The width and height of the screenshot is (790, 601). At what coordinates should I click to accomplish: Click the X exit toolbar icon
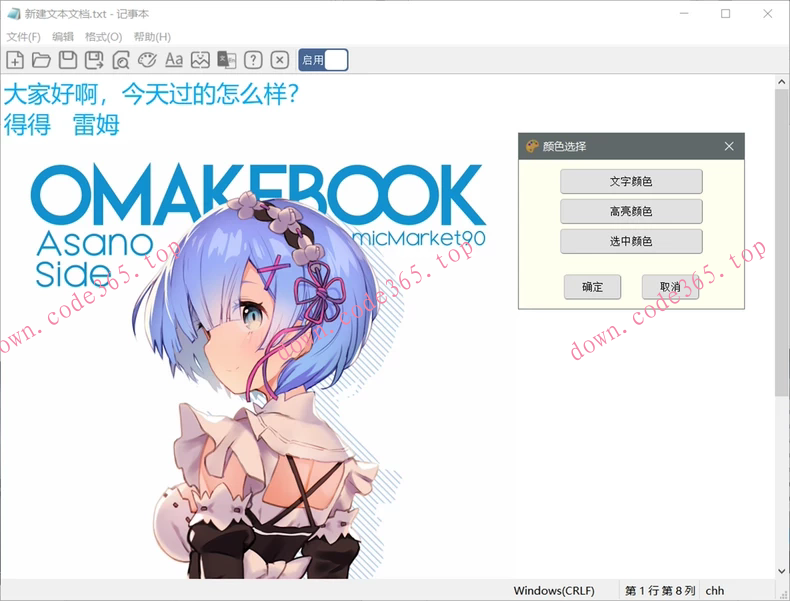click(280, 60)
